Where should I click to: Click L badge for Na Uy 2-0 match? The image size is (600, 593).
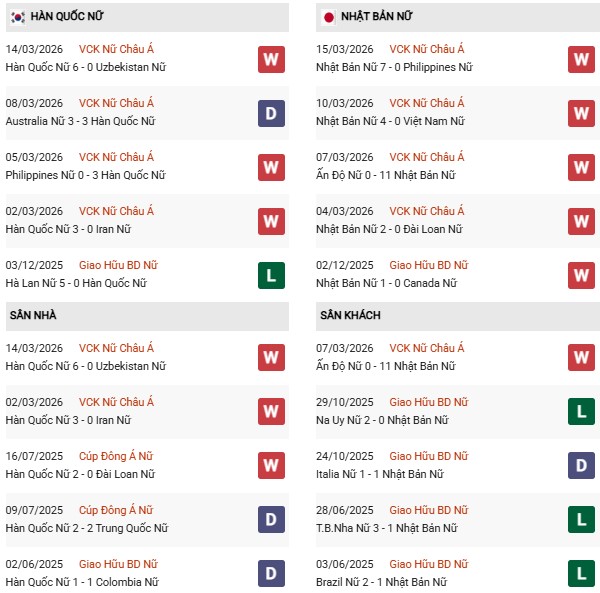click(x=581, y=412)
